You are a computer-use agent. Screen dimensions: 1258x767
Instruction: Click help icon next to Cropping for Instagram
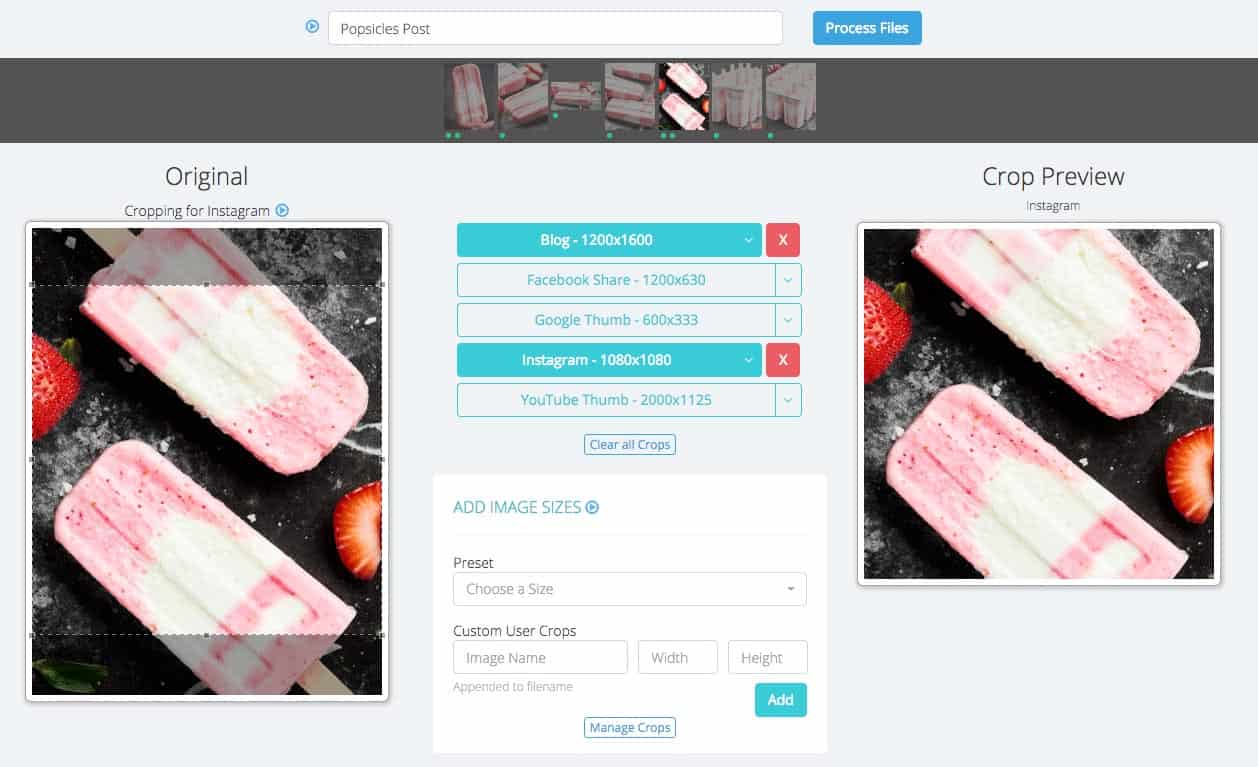point(282,210)
